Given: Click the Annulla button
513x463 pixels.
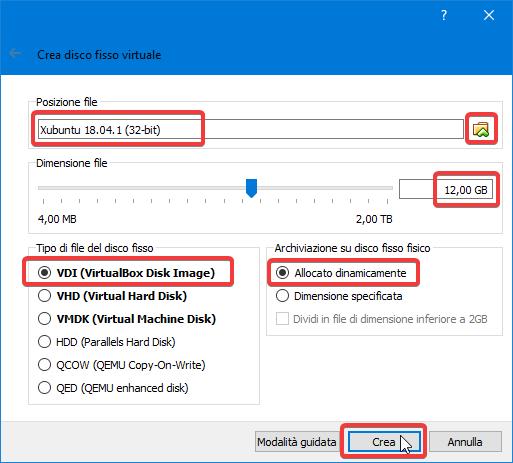Looking at the screenshot, I should pos(465,442).
